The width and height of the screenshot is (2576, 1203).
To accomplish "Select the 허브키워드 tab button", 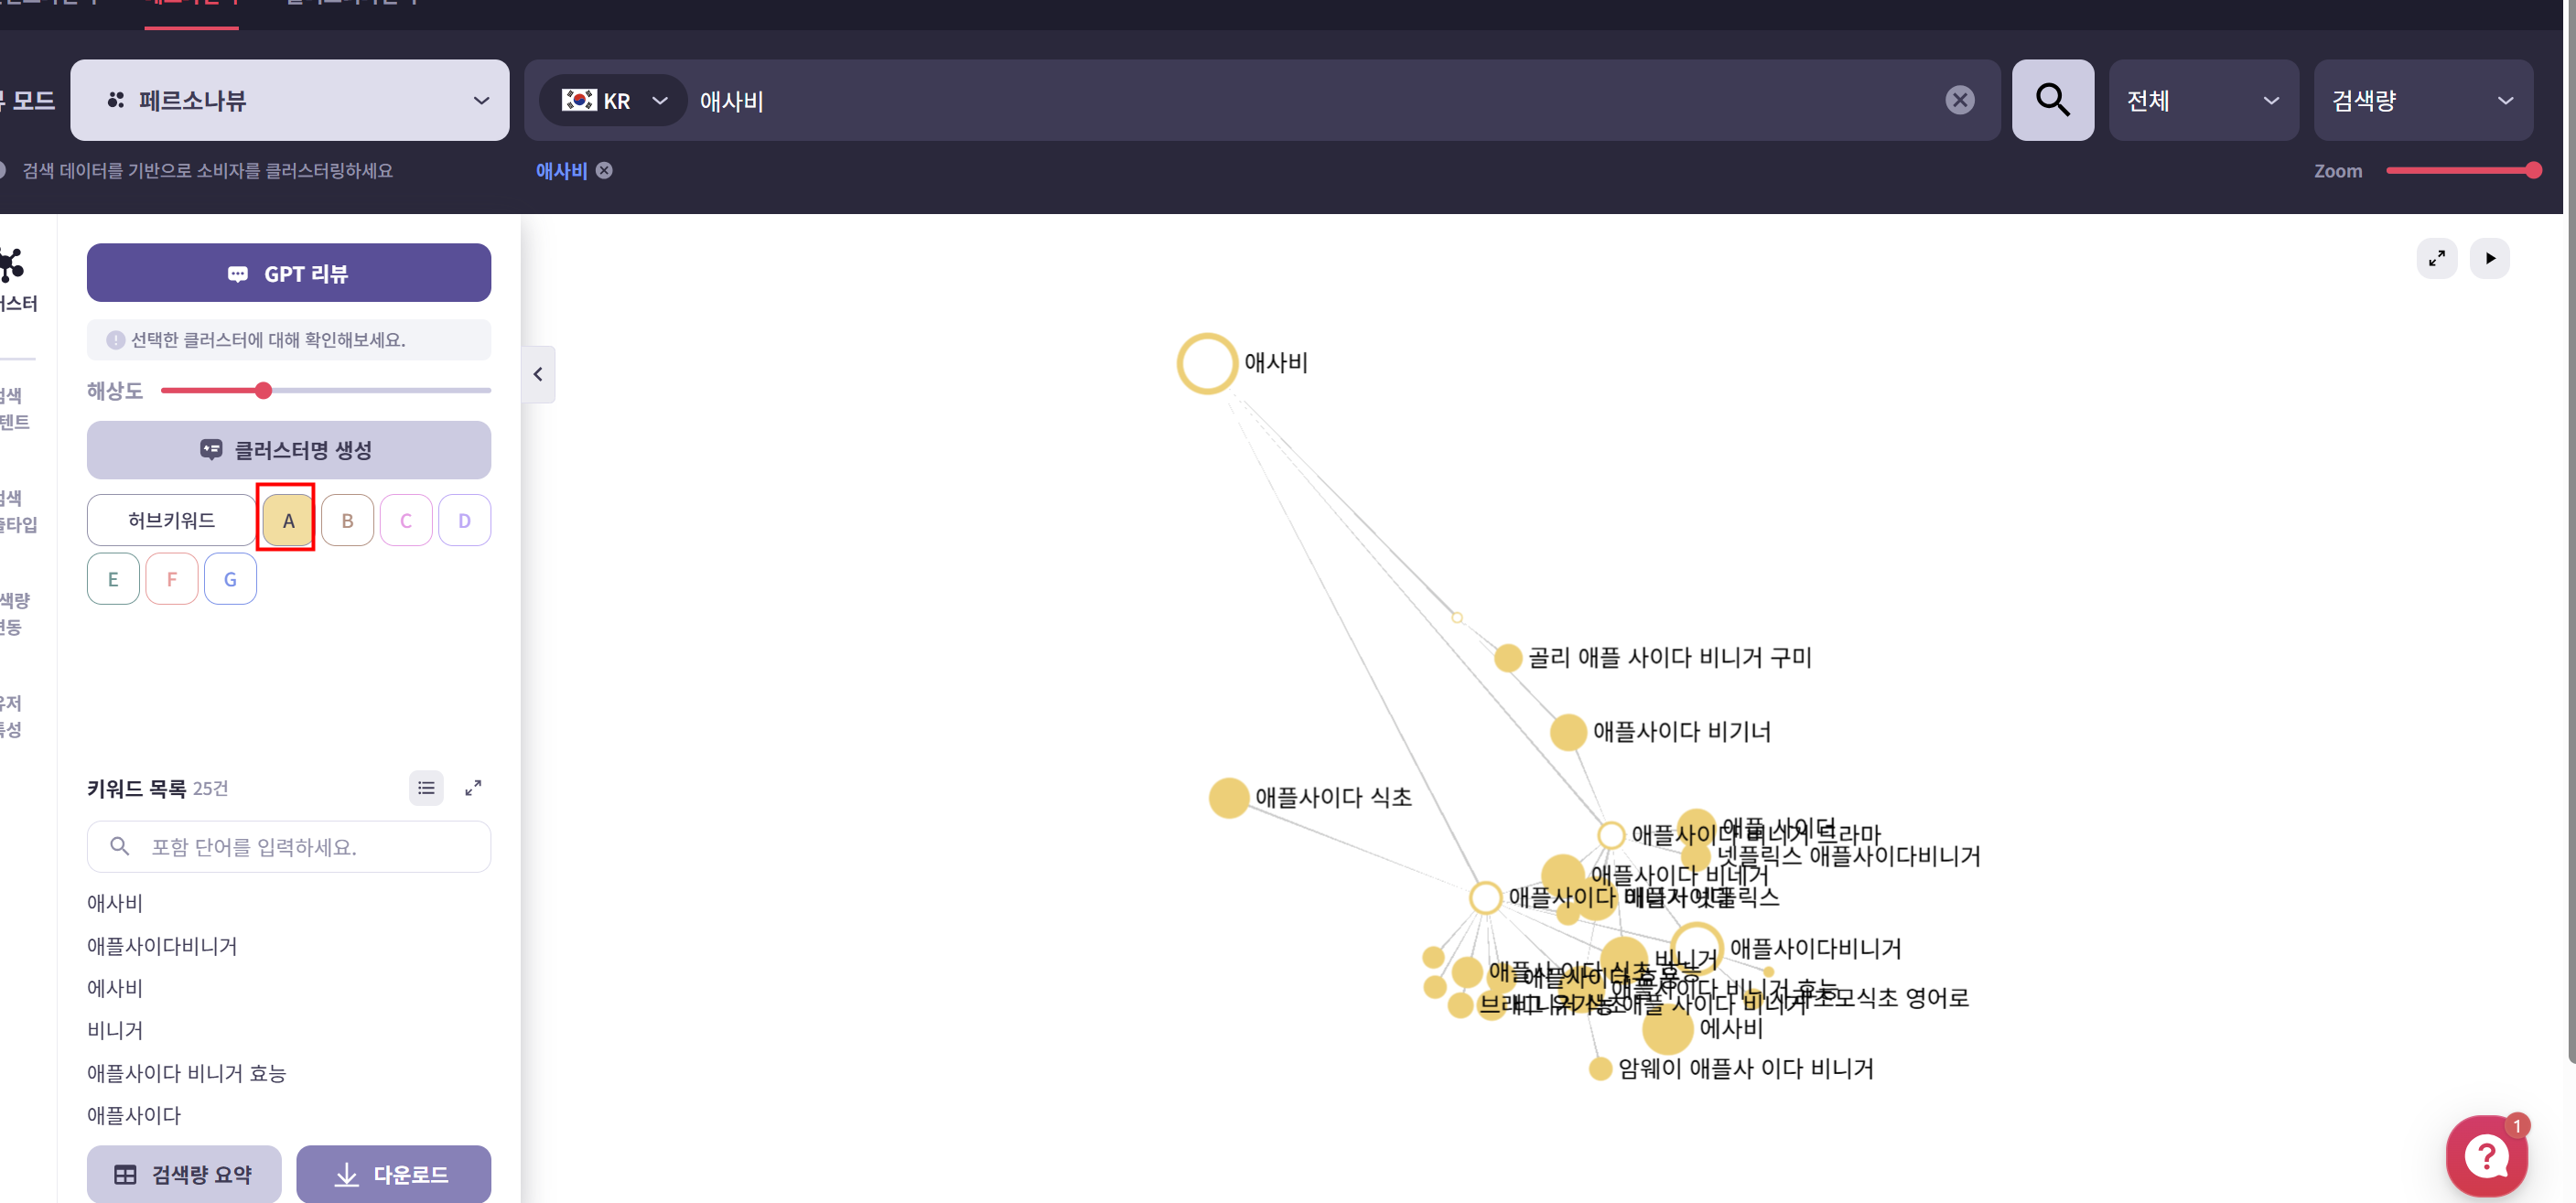I will click(171, 520).
